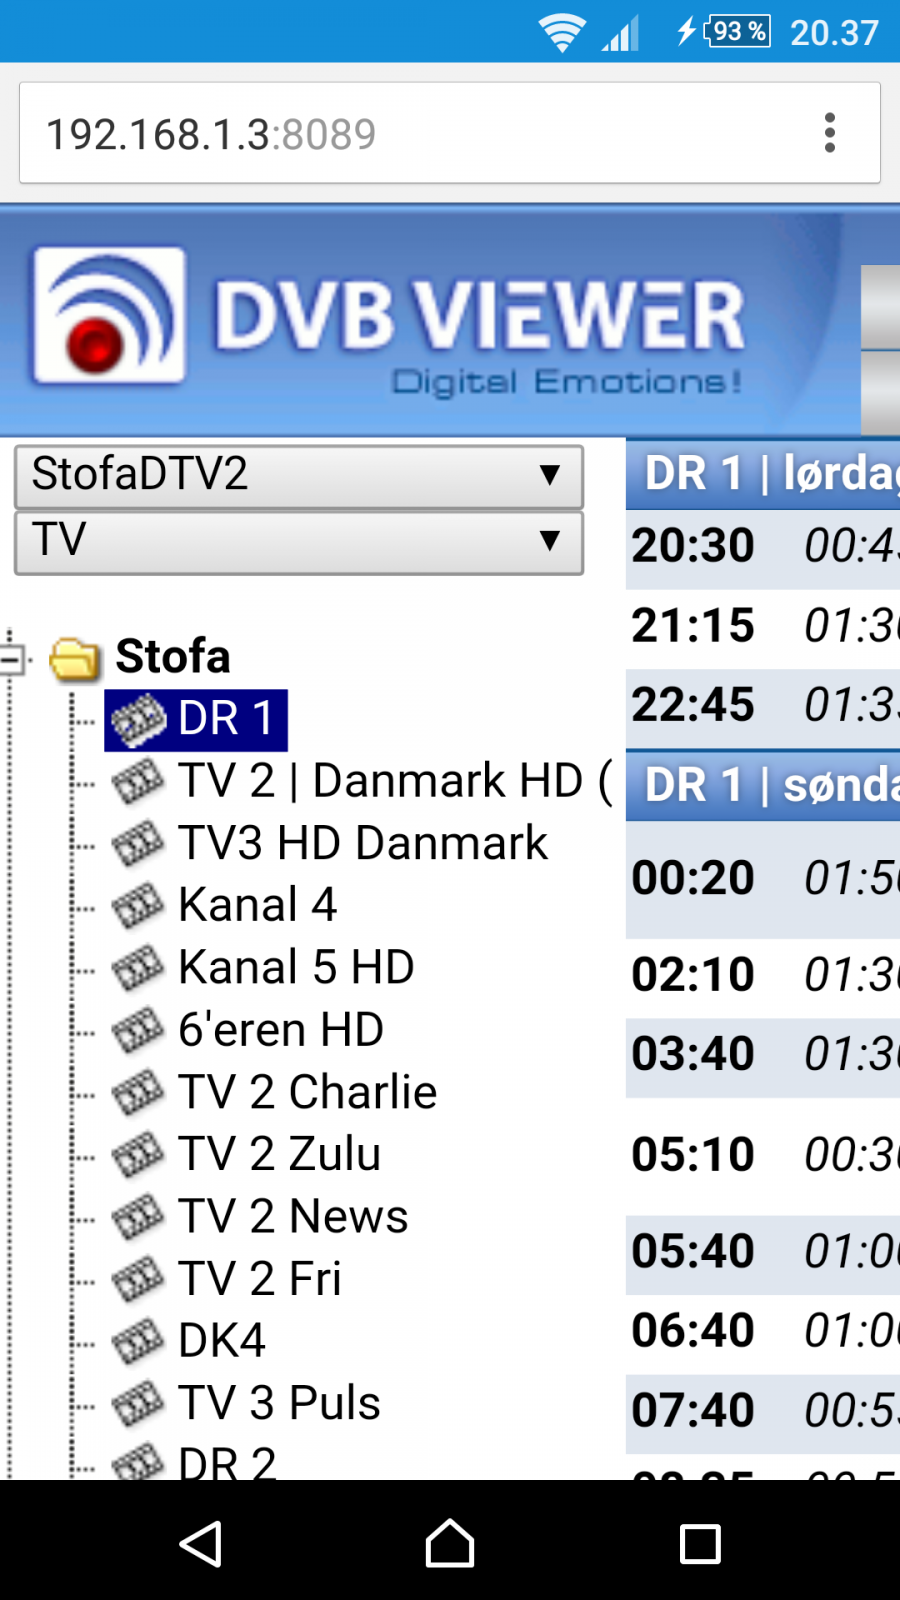Tap the Android back navigation icon
Image resolution: width=900 pixels, height=1600 pixels.
pos(200,1544)
